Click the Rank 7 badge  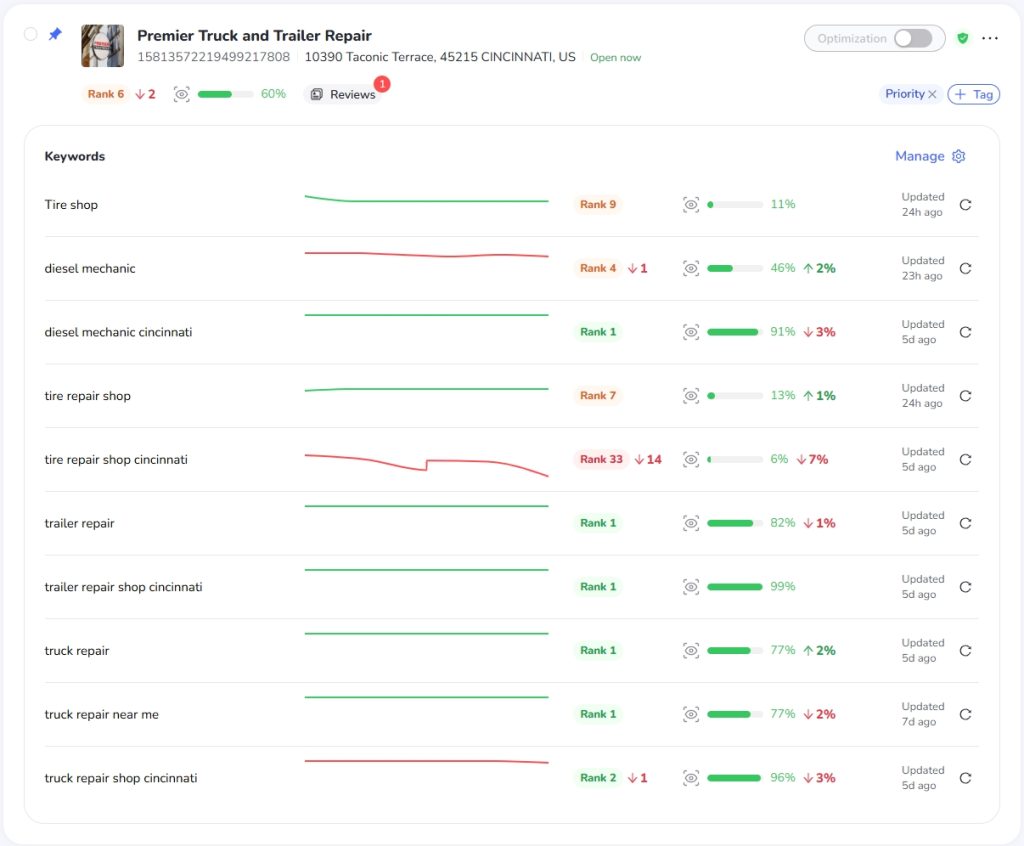tap(598, 396)
